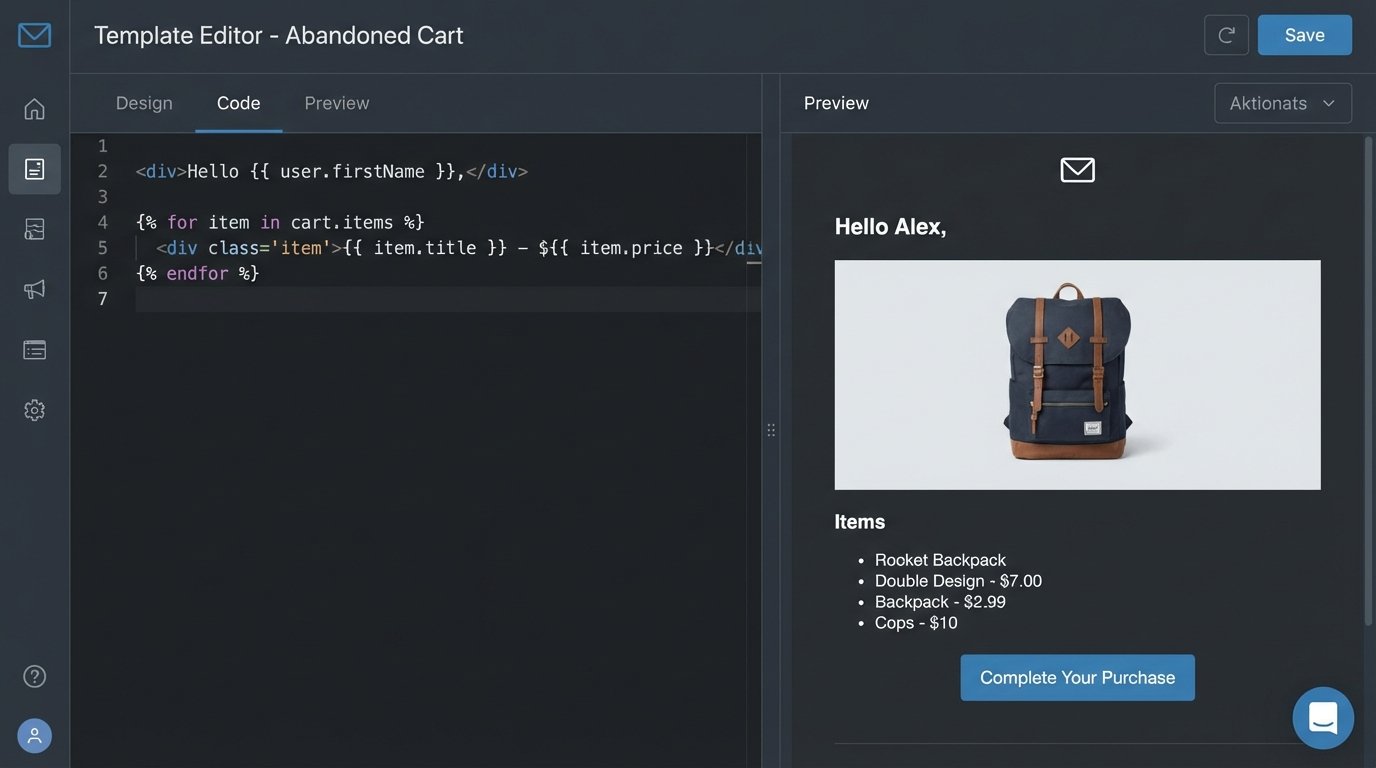Open the Home sidebar icon
Viewport: 1376px width, 768px height.
tap(33, 108)
